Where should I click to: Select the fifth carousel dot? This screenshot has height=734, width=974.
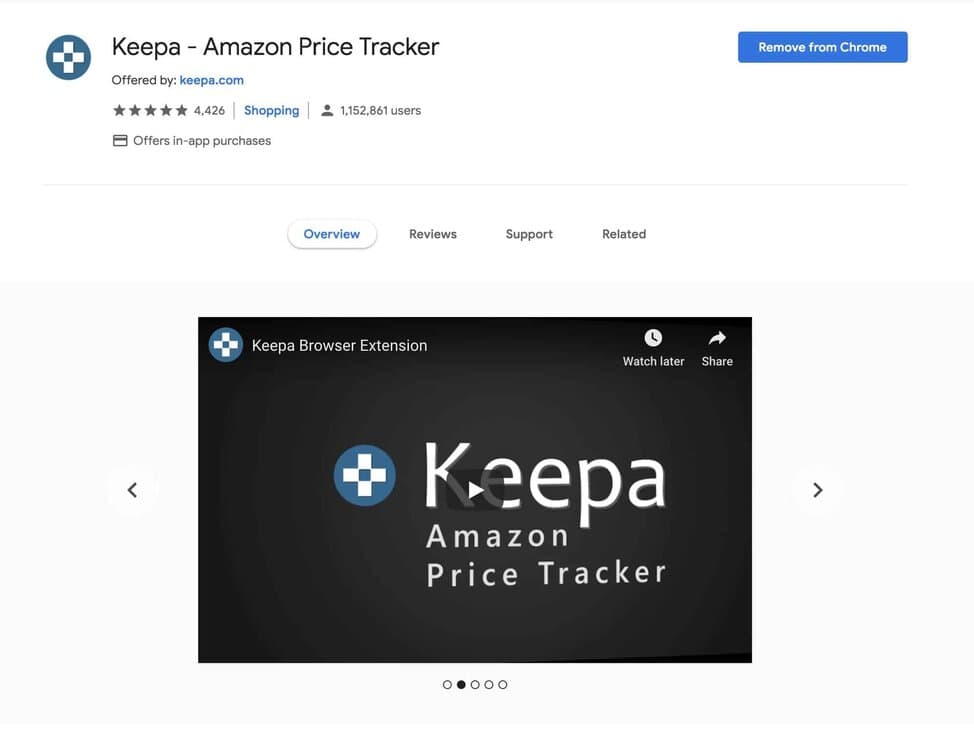click(503, 684)
